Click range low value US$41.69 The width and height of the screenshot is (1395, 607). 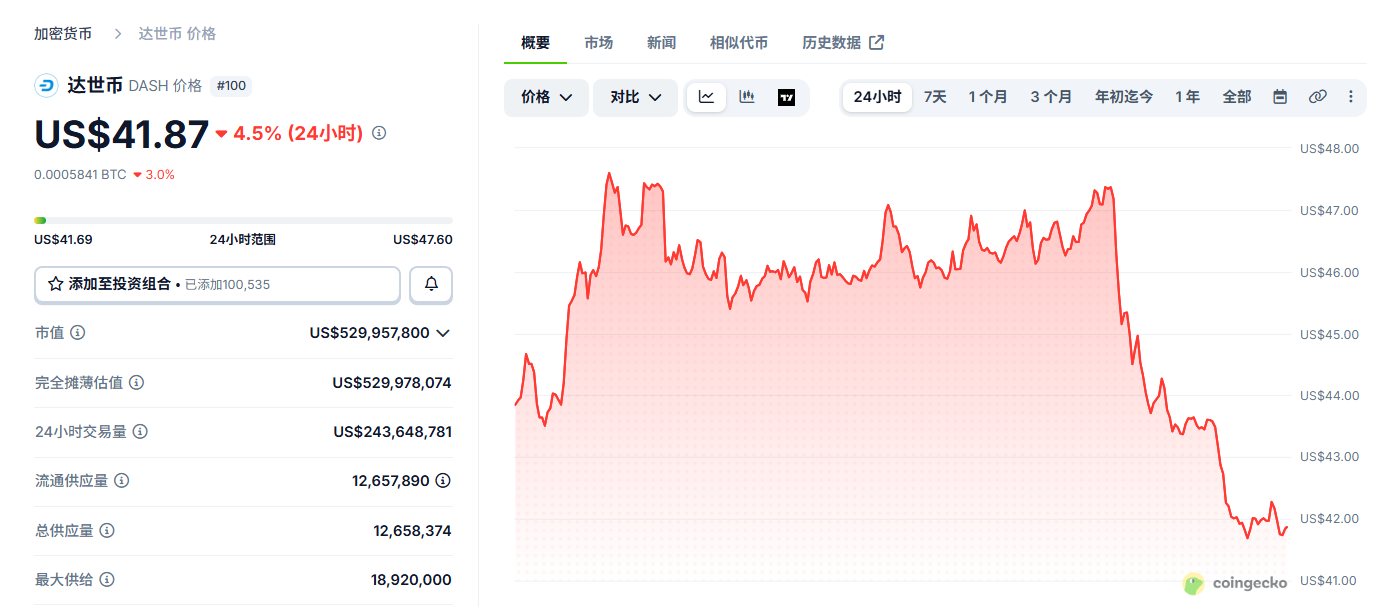coord(63,240)
